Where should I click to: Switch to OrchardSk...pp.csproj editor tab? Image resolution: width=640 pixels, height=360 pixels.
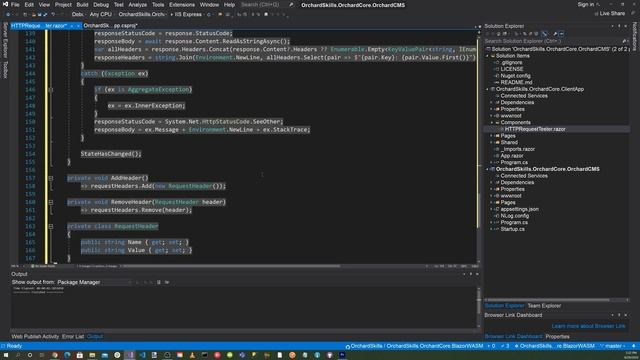(x=110, y=26)
